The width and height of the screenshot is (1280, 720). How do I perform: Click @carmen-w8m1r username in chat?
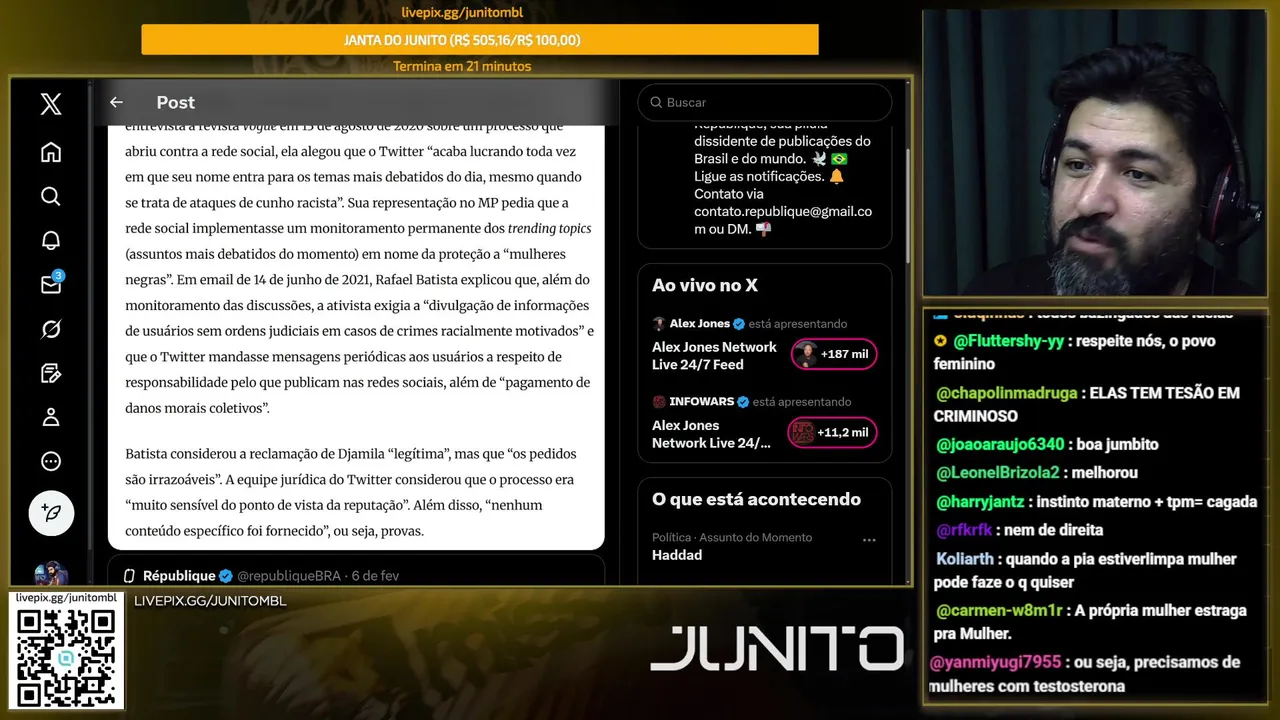(x=999, y=610)
